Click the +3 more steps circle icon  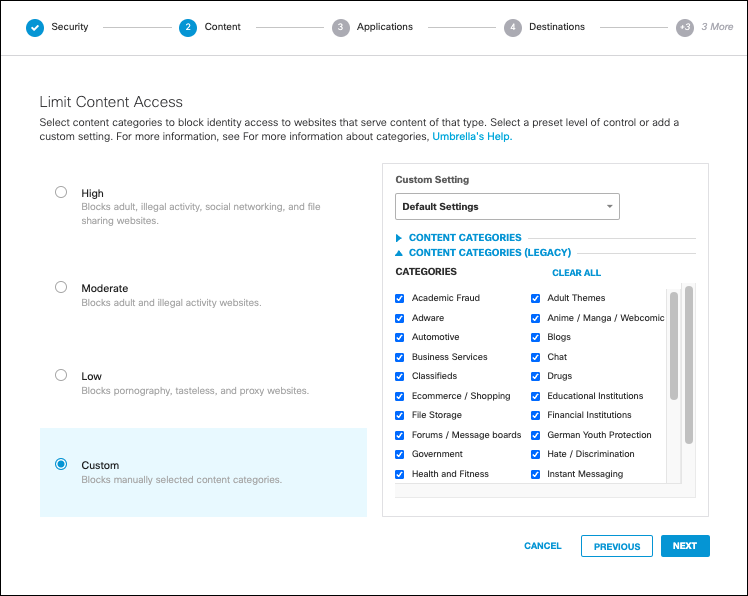tap(685, 28)
